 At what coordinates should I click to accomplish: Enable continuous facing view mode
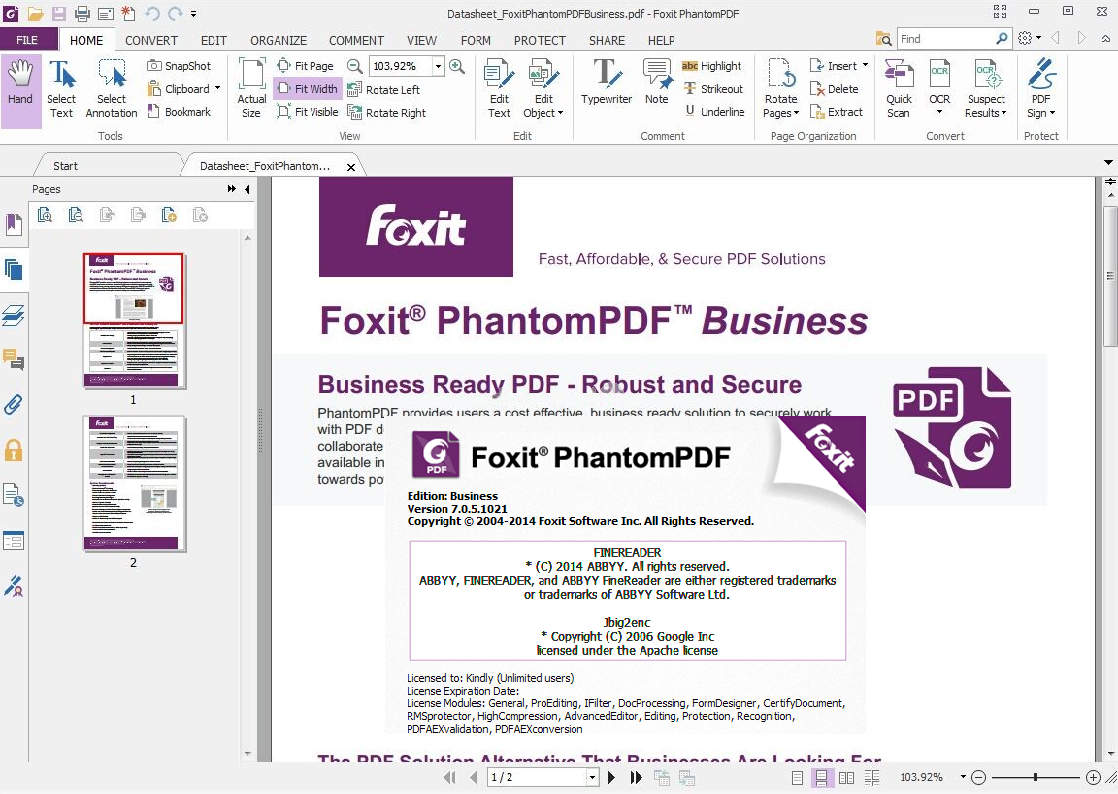click(x=871, y=778)
